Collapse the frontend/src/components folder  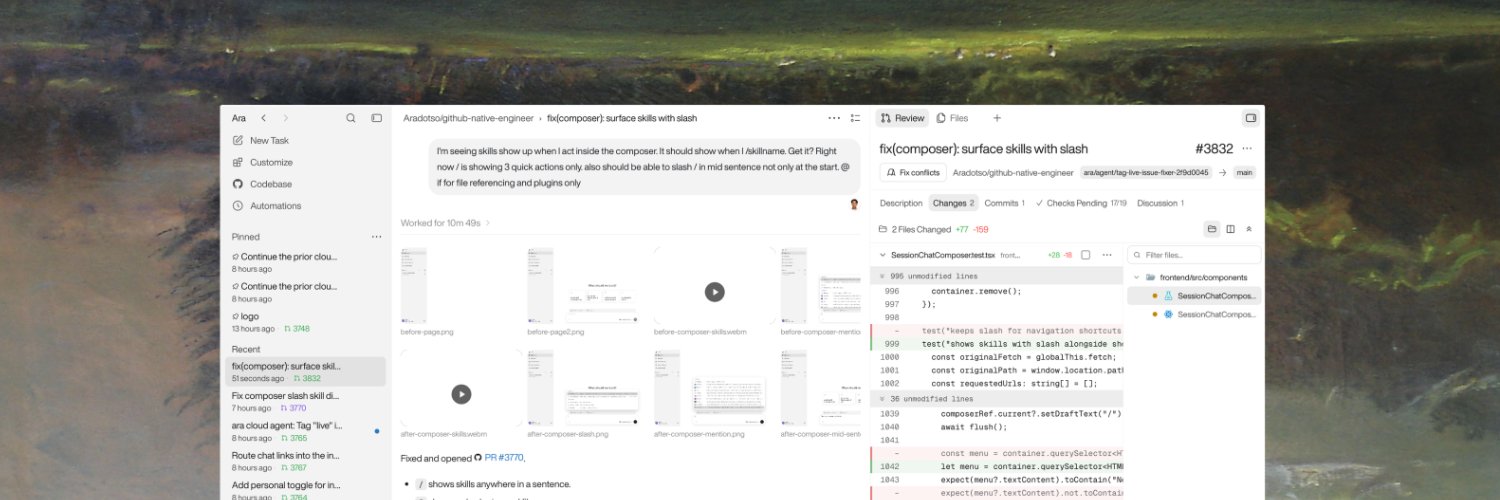tap(1137, 277)
